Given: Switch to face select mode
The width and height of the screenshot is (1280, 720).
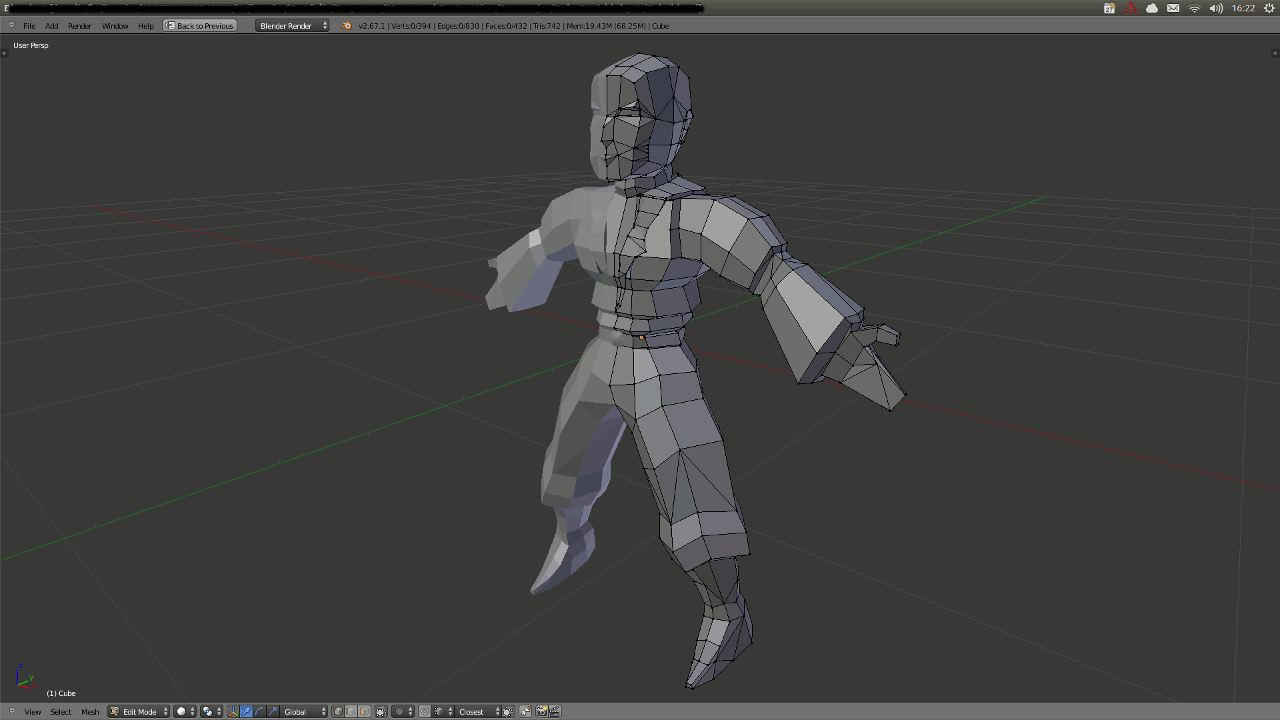Looking at the screenshot, I should (364, 712).
